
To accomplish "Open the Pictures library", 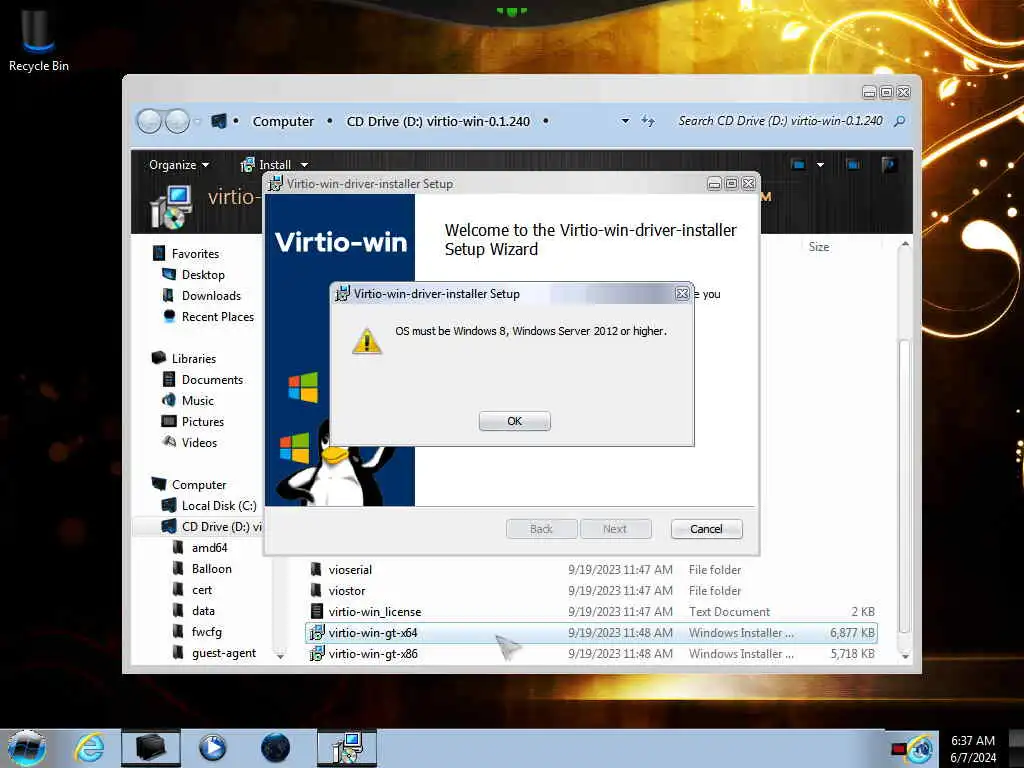I will tap(202, 421).
